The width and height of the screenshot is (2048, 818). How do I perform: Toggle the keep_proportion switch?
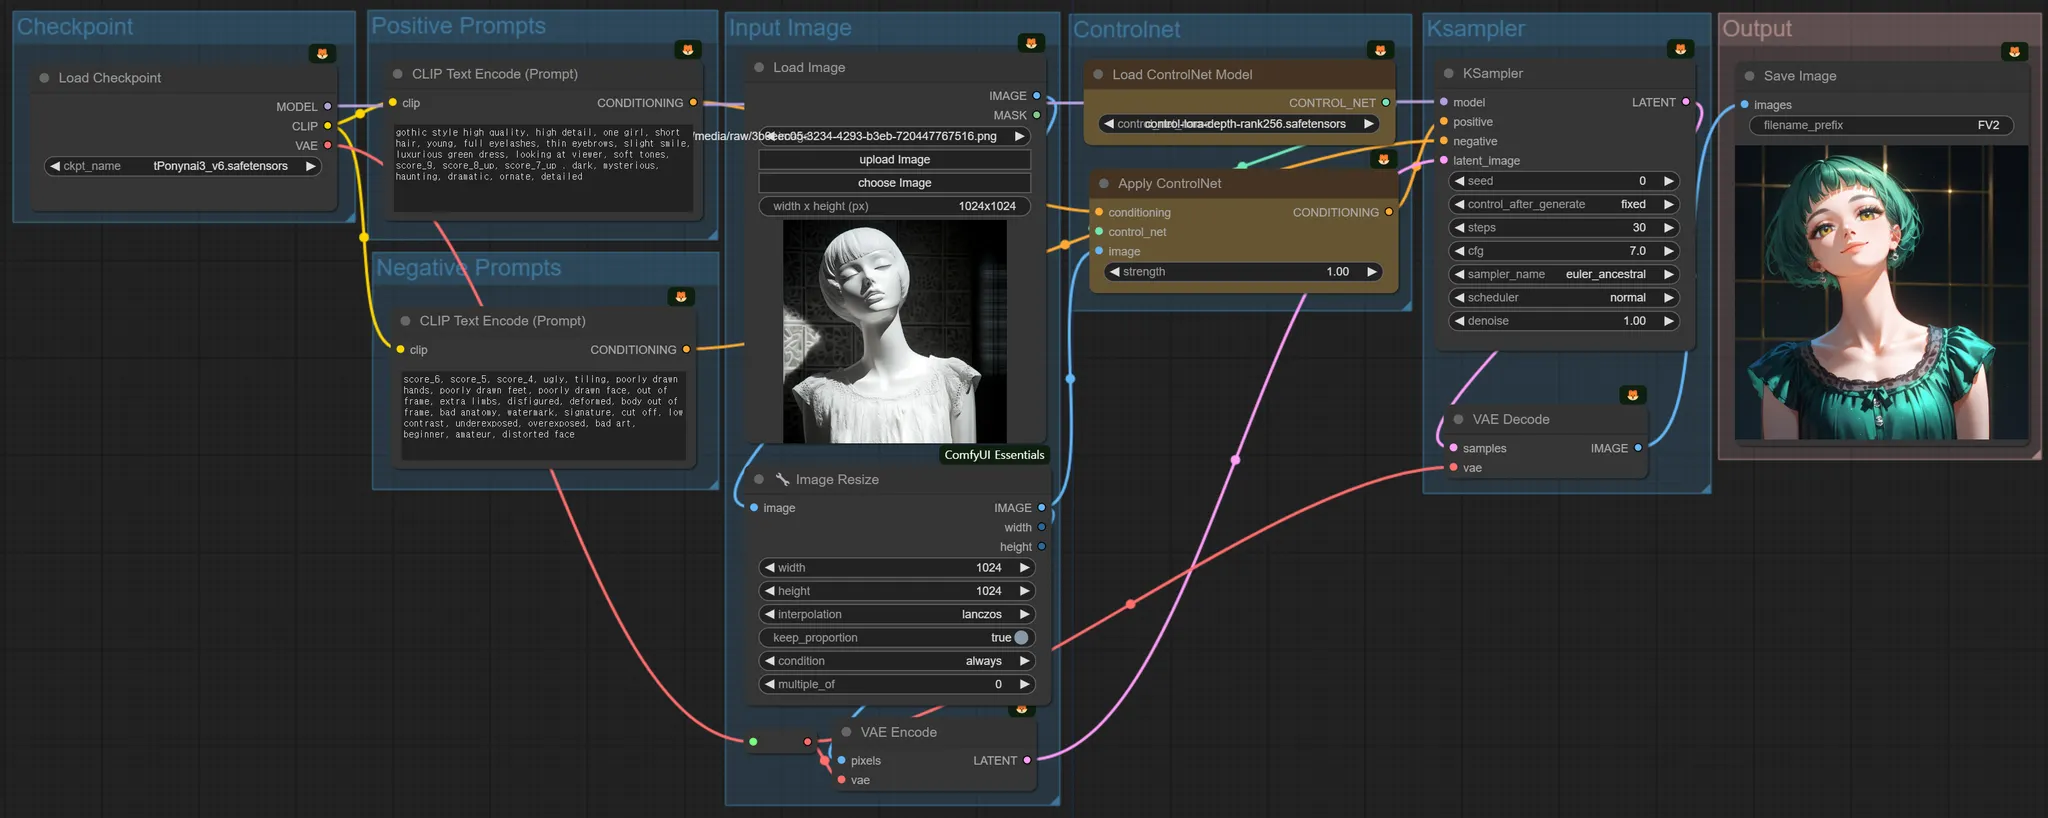[1020, 638]
